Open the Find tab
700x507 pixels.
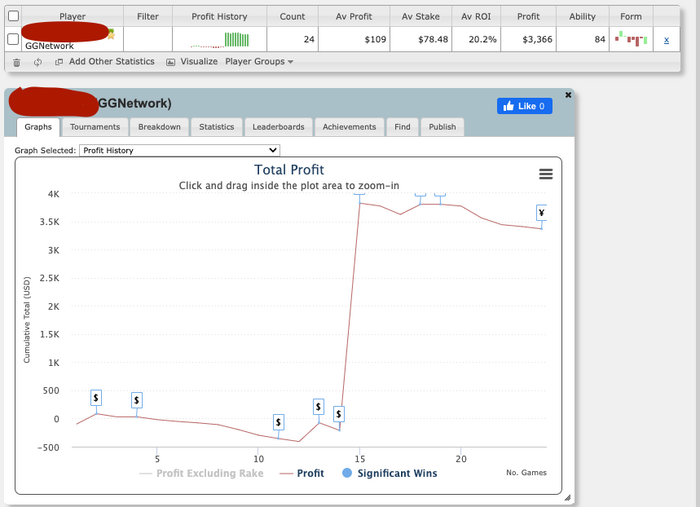coord(402,127)
